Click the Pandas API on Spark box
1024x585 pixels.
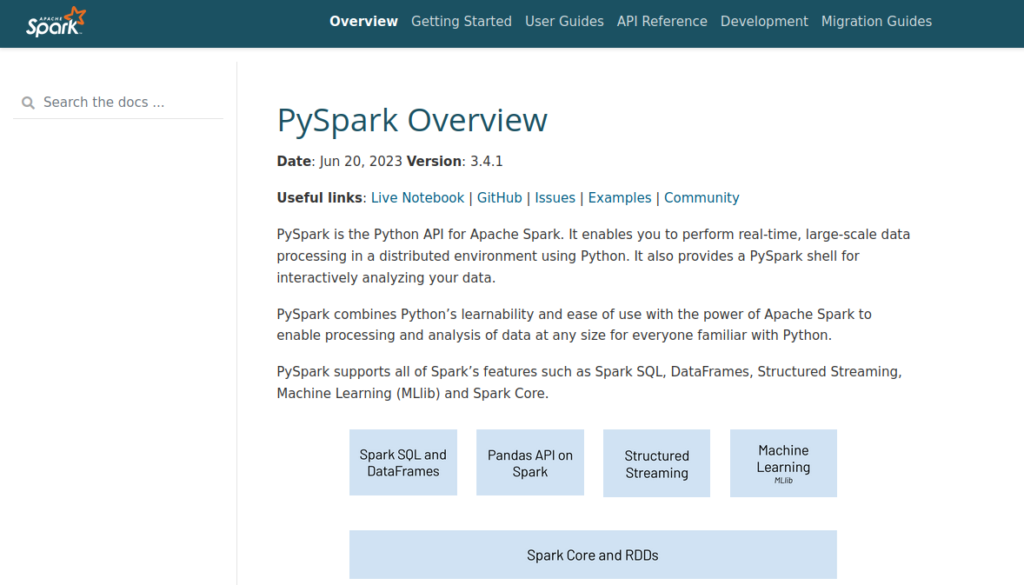(530, 462)
